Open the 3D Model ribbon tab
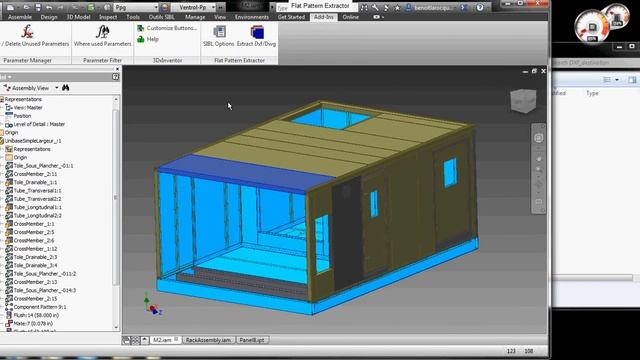The width and height of the screenshot is (640, 360). tap(78, 17)
